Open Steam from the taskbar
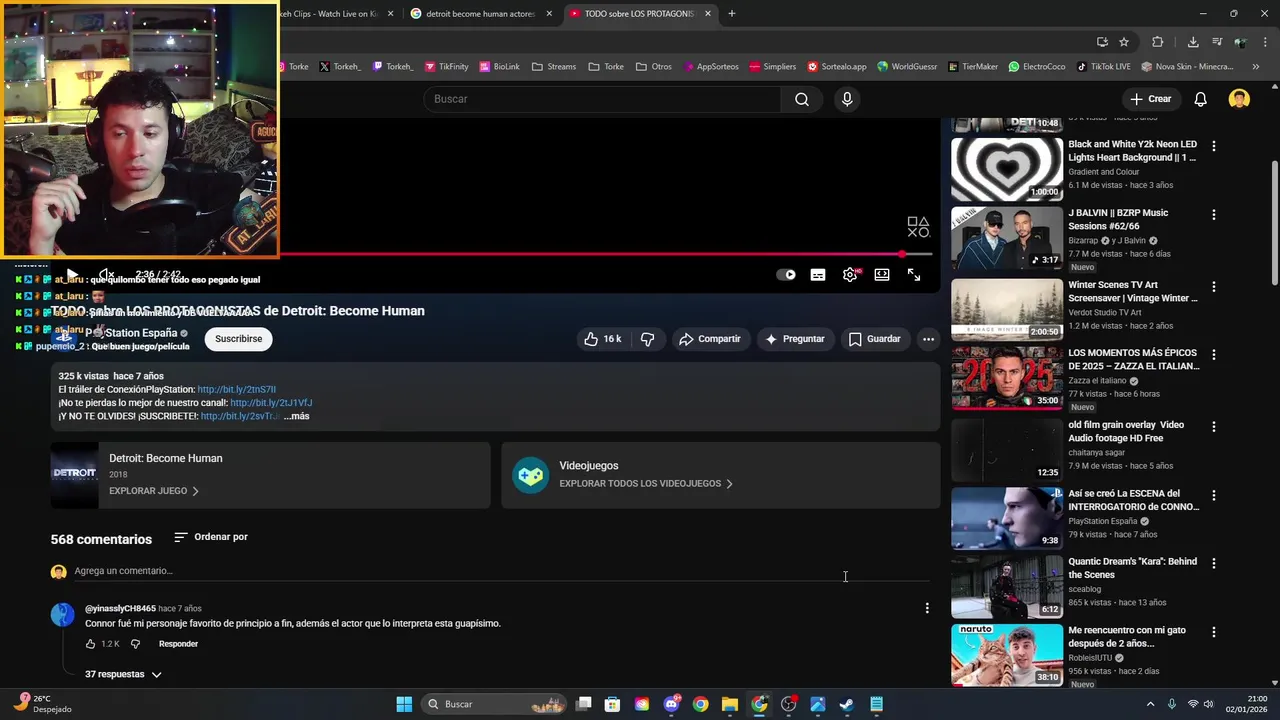The image size is (1280, 720). click(x=846, y=704)
